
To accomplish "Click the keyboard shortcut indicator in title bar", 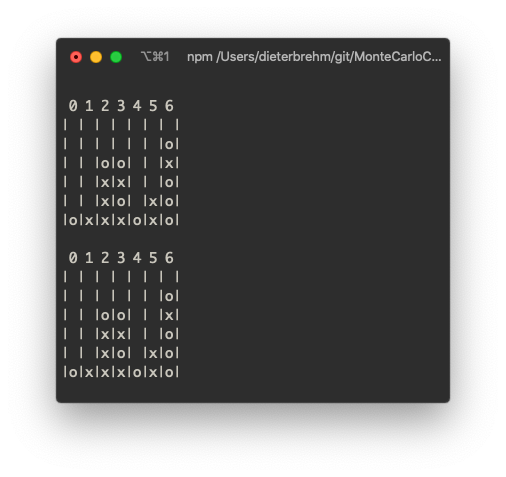I will [155, 57].
